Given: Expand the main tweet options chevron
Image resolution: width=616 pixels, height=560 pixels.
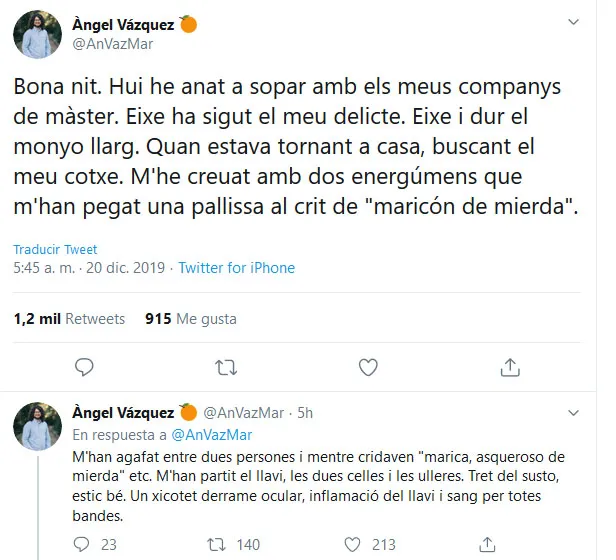Looking at the screenshot, I should click(574, 22).
